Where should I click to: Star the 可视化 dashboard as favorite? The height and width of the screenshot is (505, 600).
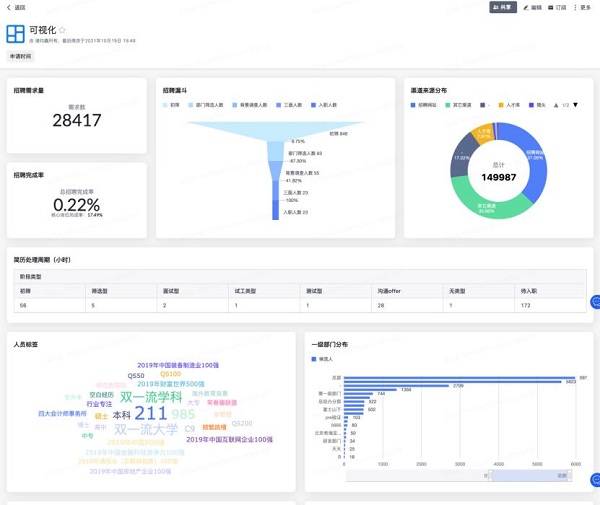(x=62, y=31)
